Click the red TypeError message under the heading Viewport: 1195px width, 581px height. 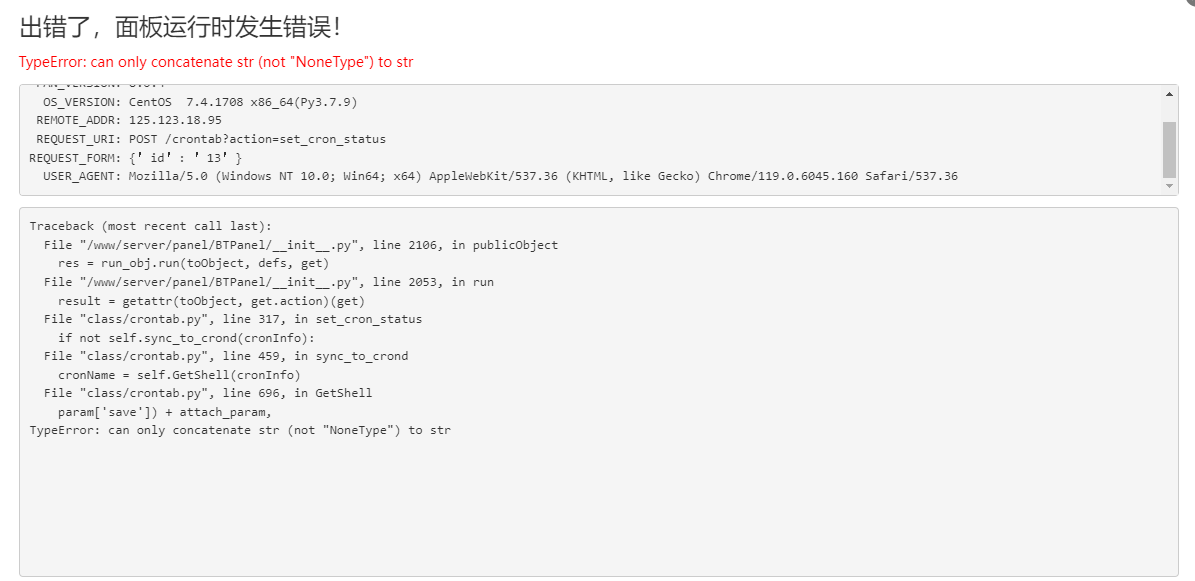[216, 62]
